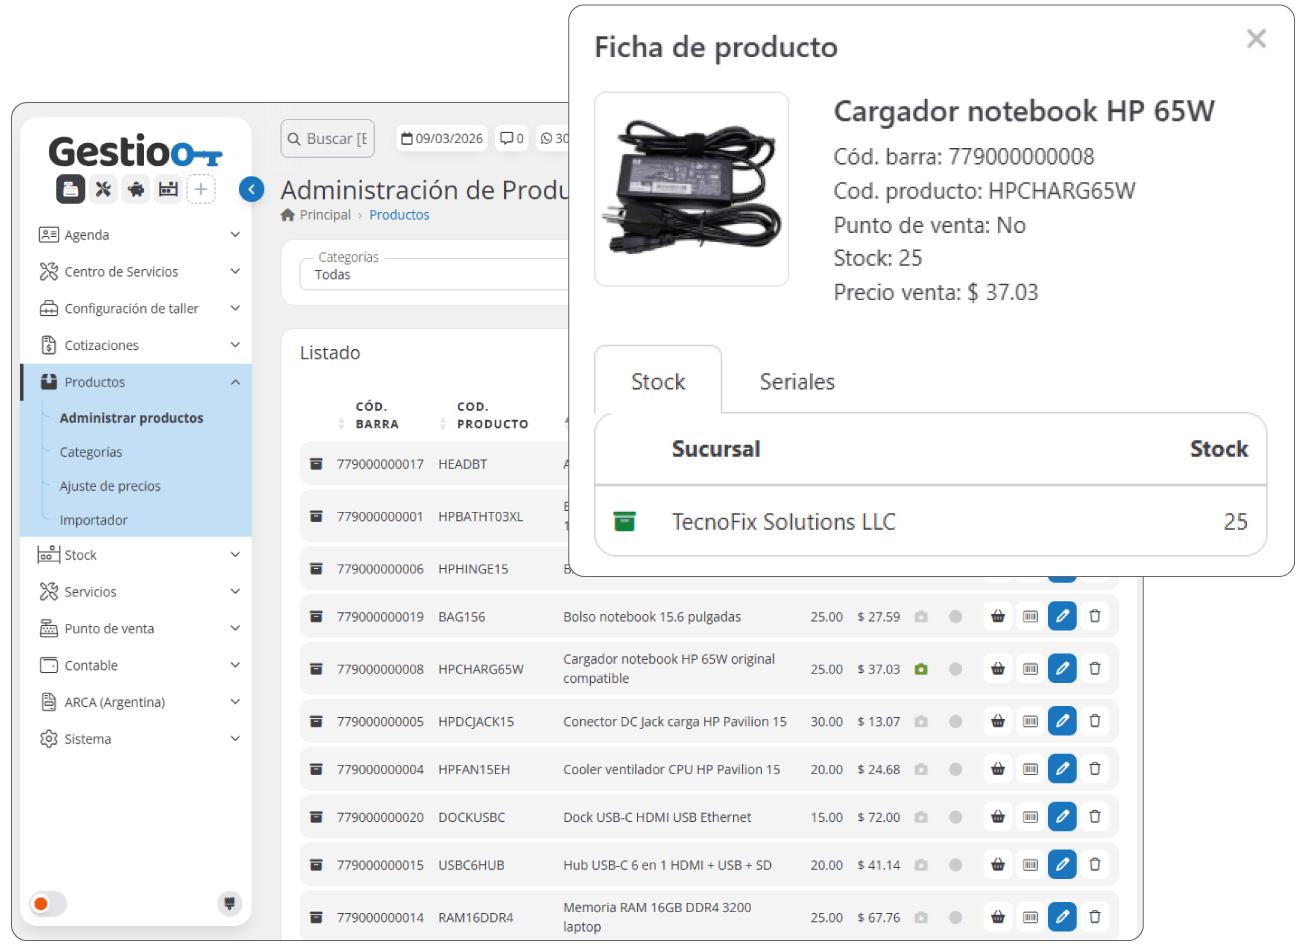Open the point-of-sale register module icon

pos(70,189)
